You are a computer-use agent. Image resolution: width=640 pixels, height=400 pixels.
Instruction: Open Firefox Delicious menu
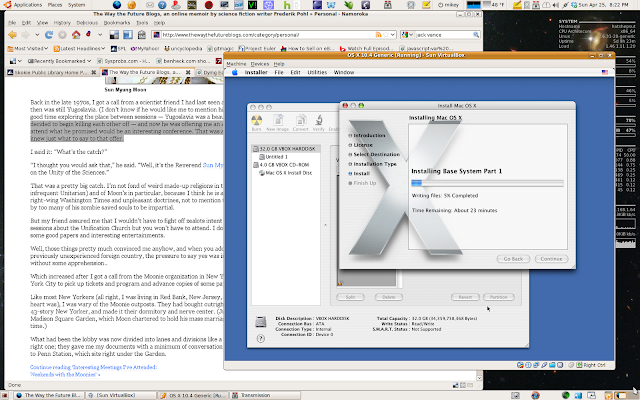point(87,23)
